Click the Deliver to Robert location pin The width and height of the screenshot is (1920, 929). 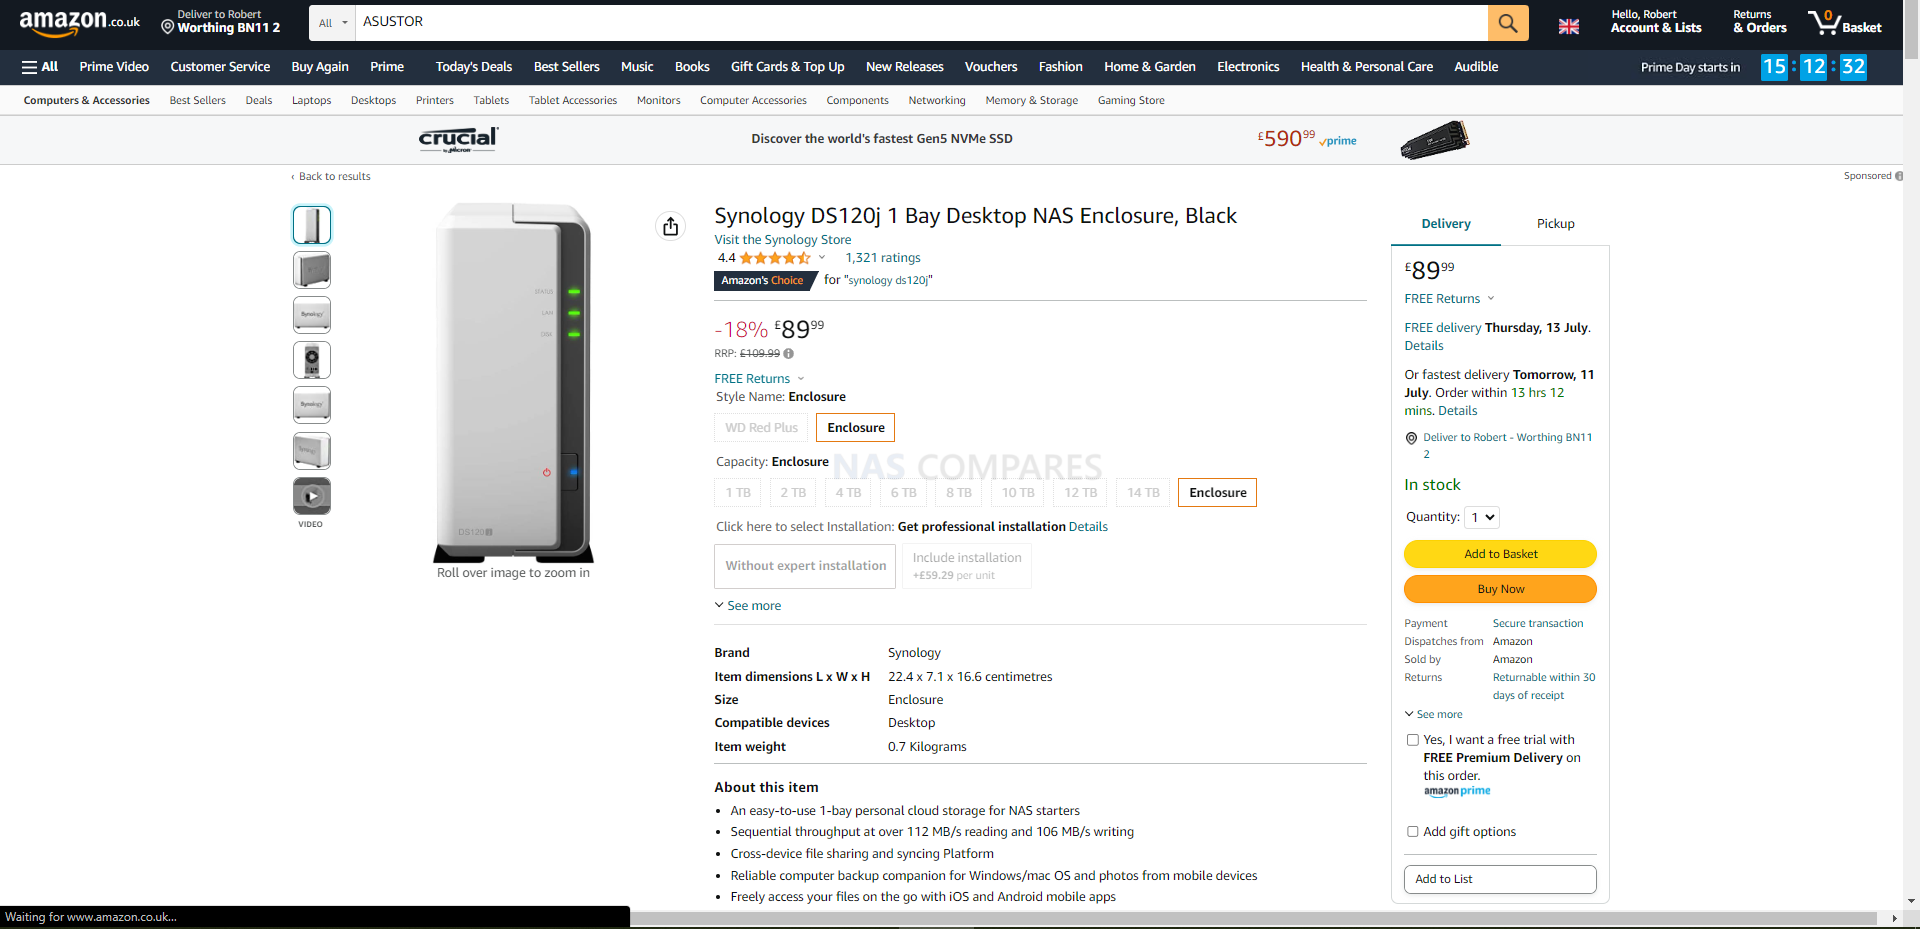(168, 27)
